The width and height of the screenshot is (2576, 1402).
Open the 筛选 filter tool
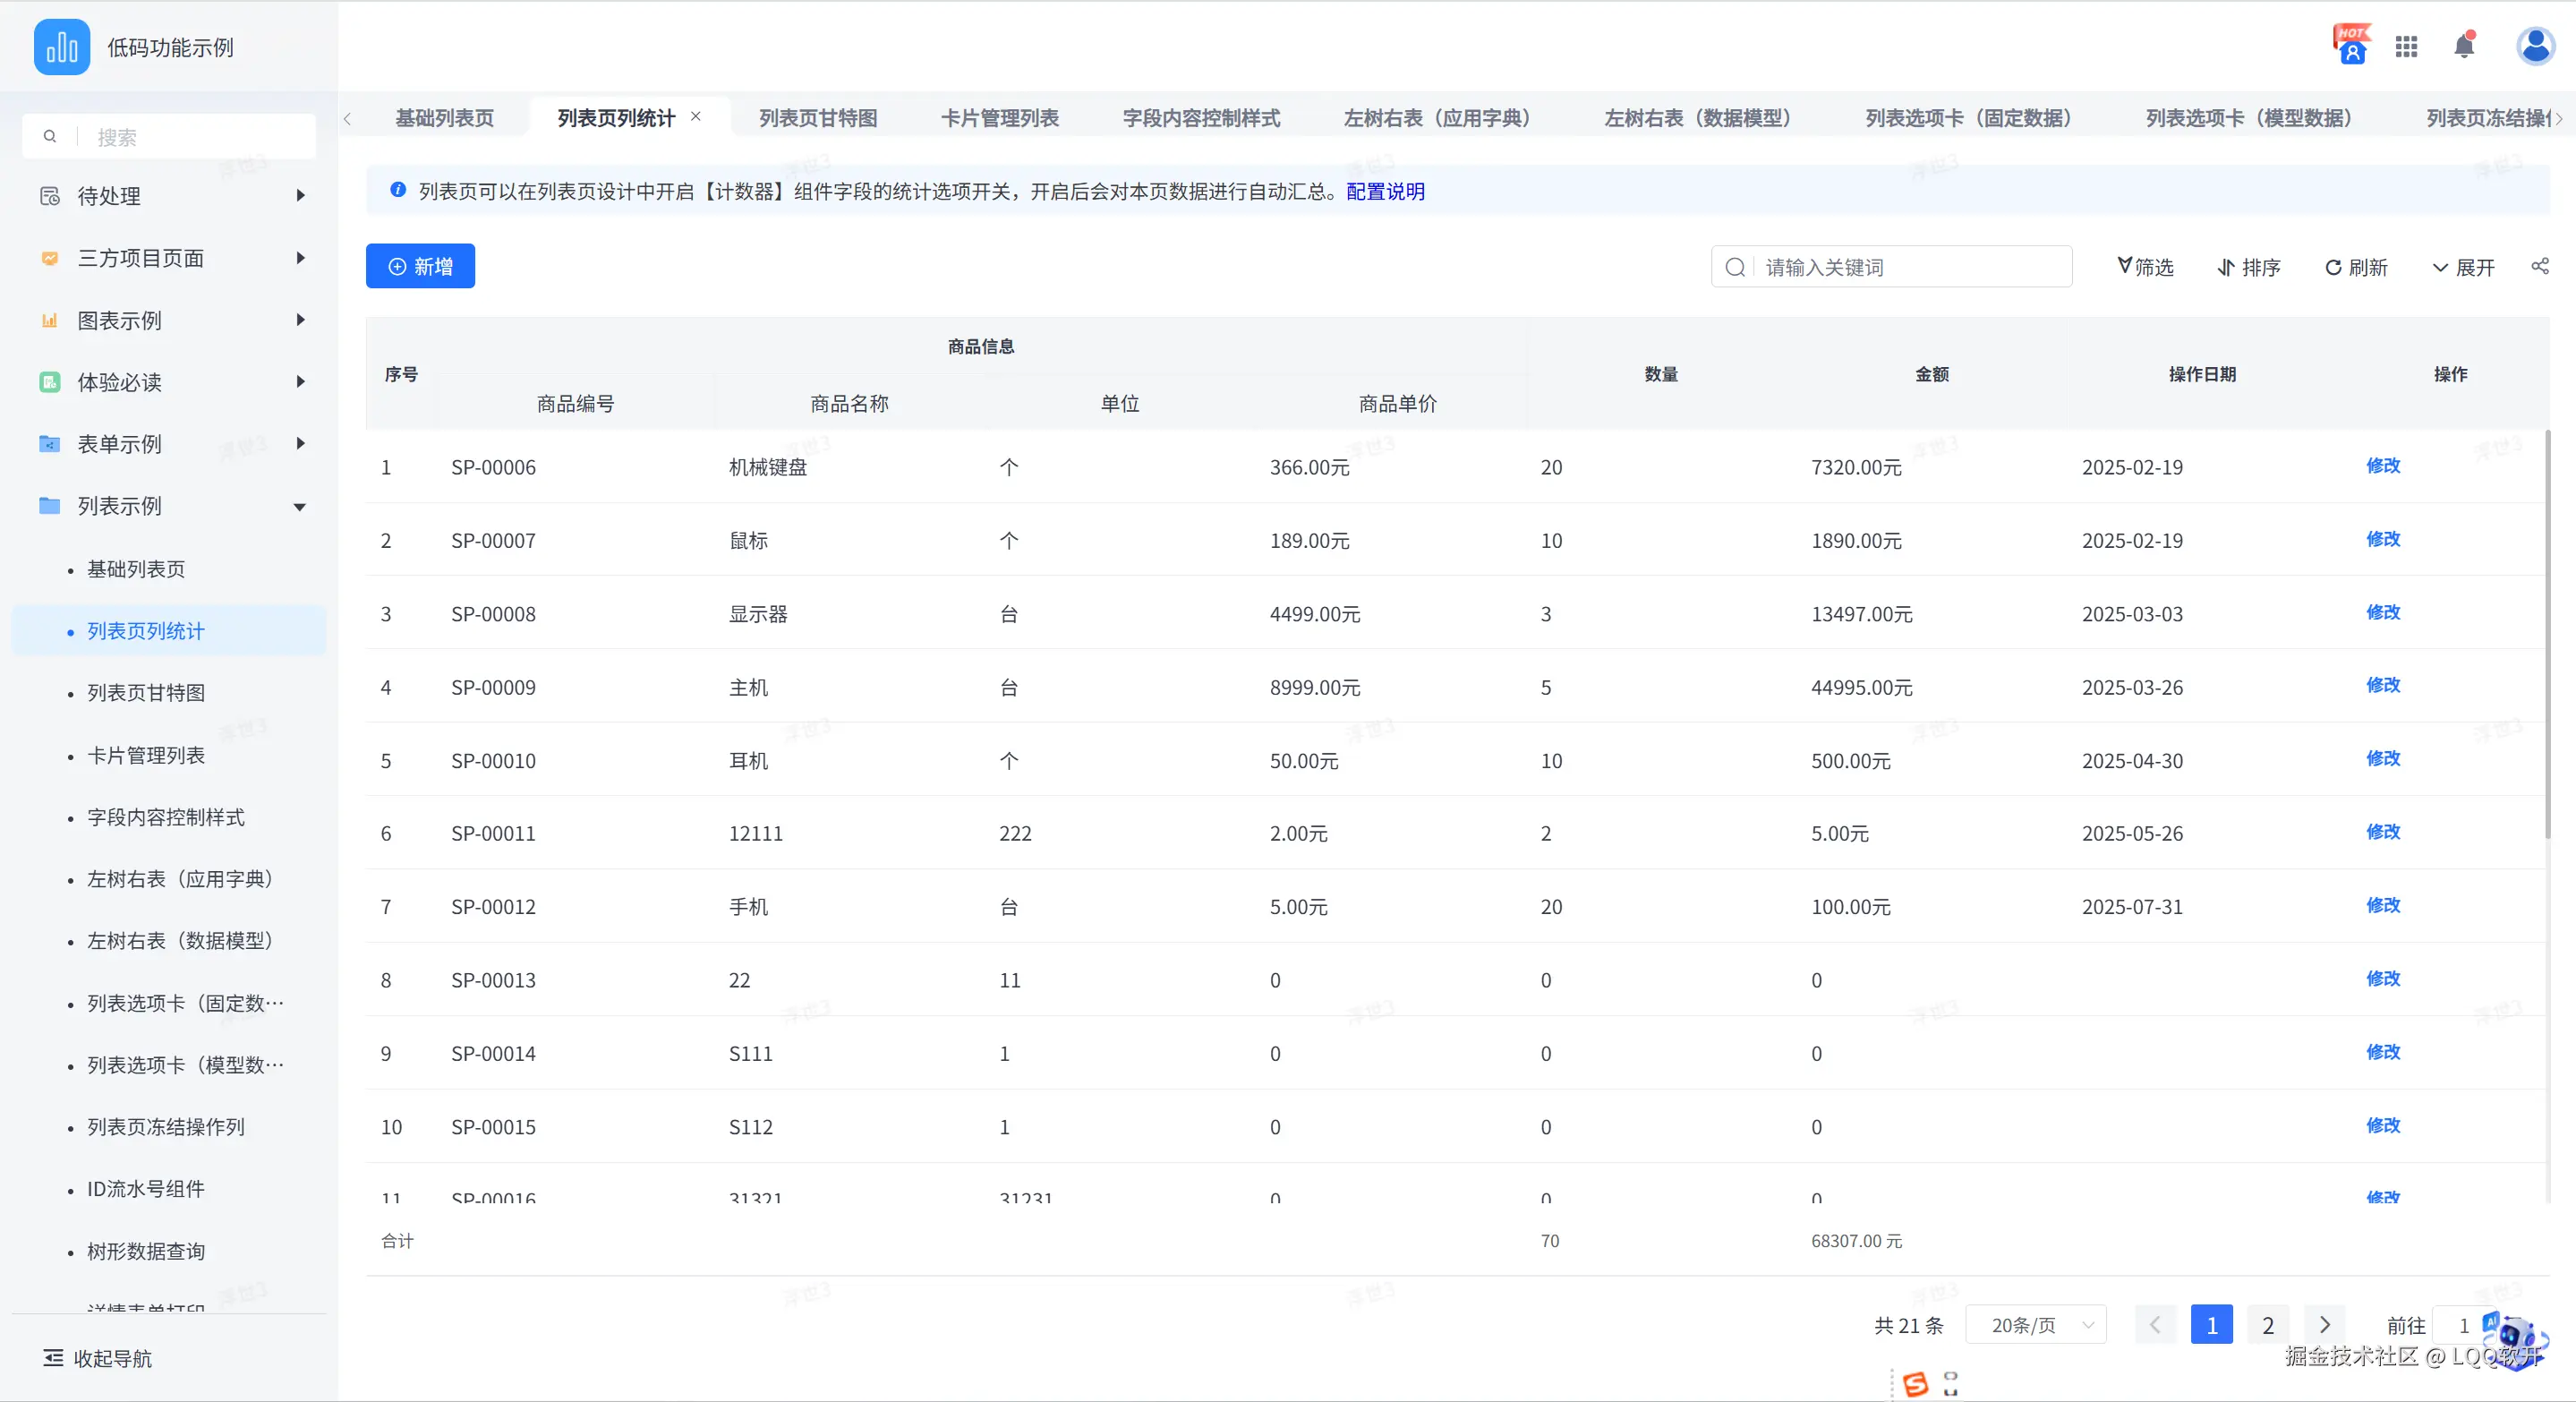click(2145, 267)
